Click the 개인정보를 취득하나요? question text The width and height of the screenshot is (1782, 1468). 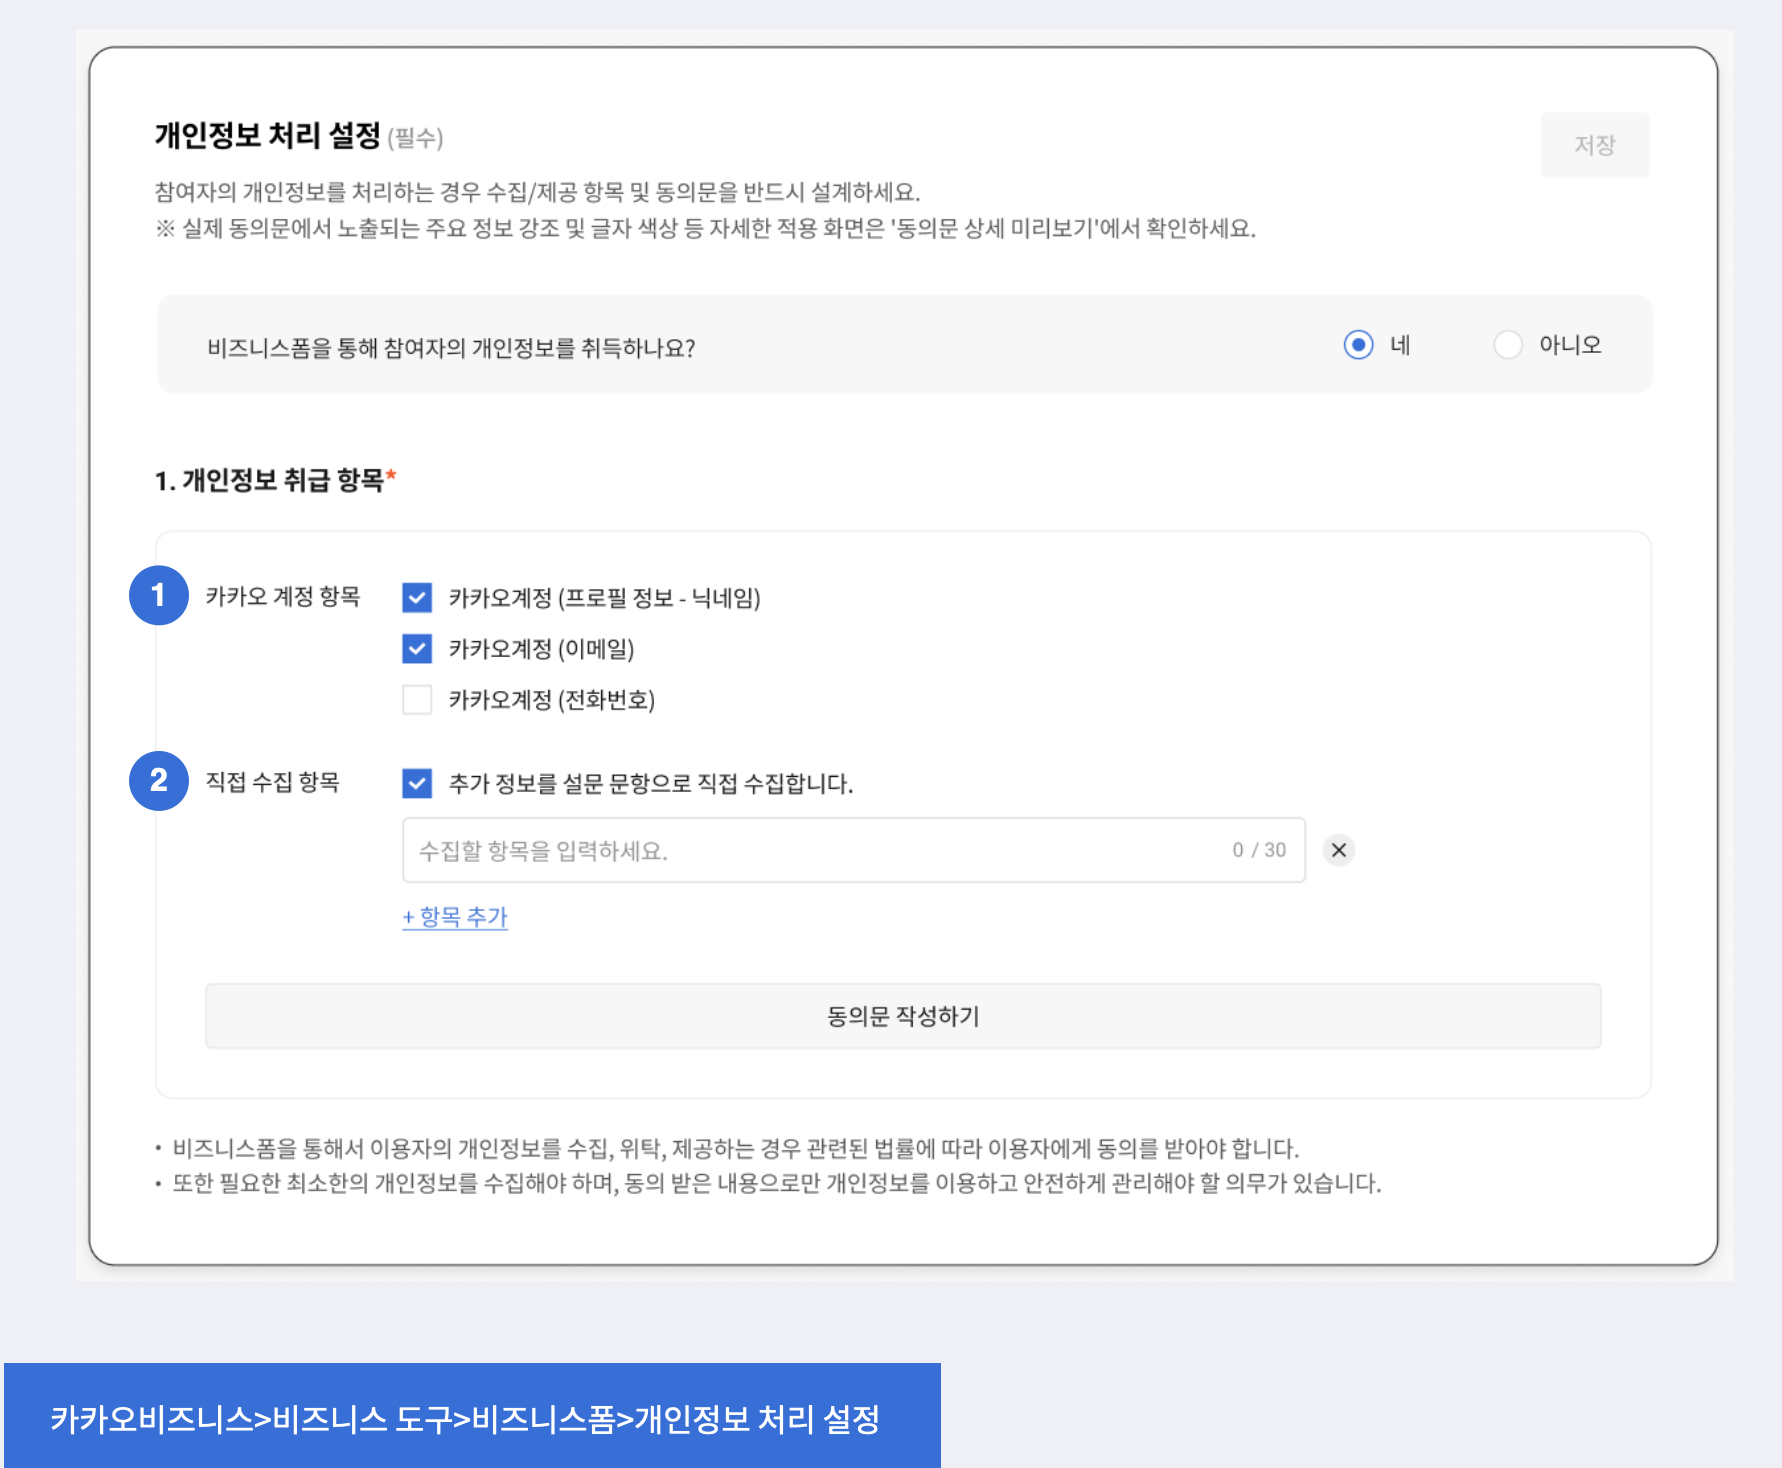coord(451,348)
